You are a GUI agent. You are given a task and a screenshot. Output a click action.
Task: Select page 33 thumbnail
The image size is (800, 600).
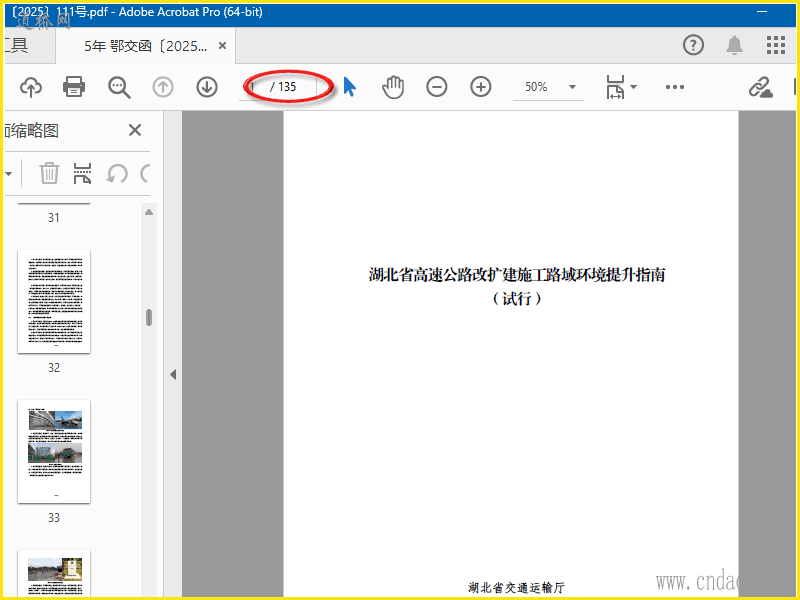coord(54,452)
